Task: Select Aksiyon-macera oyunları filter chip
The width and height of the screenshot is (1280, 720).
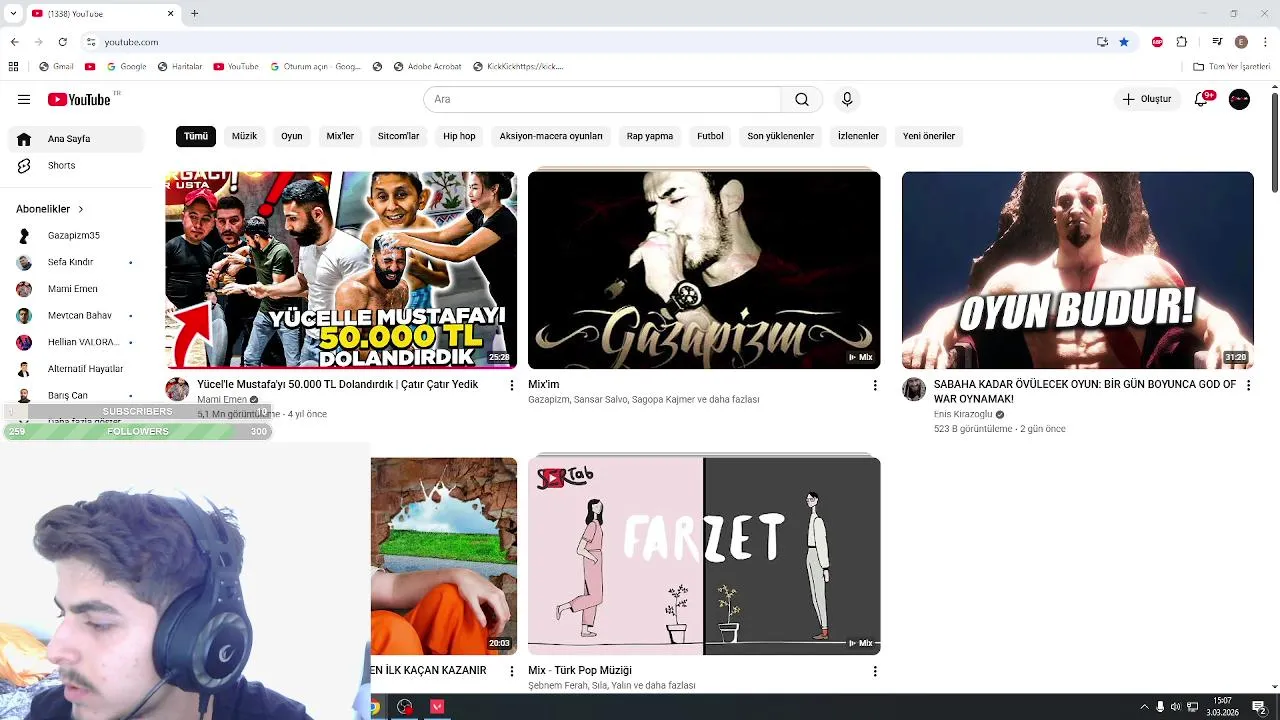Action: 551,136
